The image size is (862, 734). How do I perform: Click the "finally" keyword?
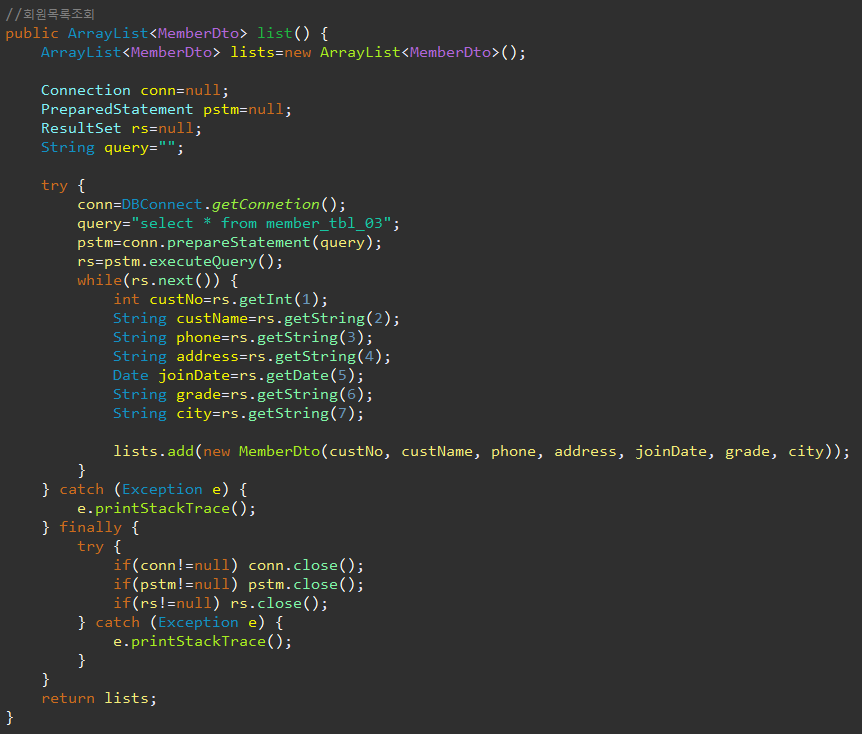click(x=90, y=528)
